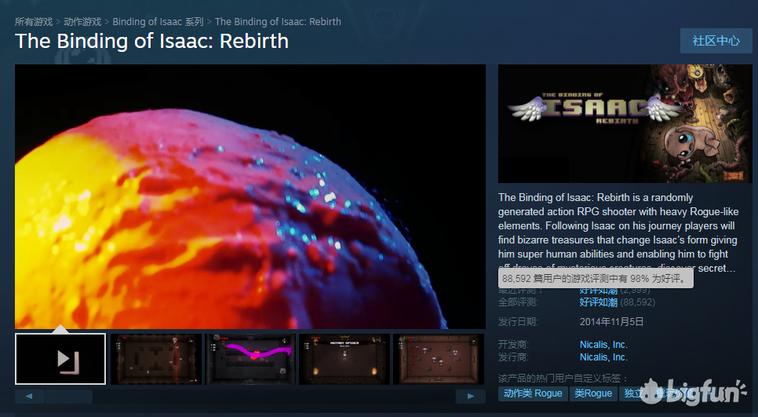This screenshot has height=417, width=758.
Task: Select the second screenshot thumbnail
Action: click(x=156, y=359)
